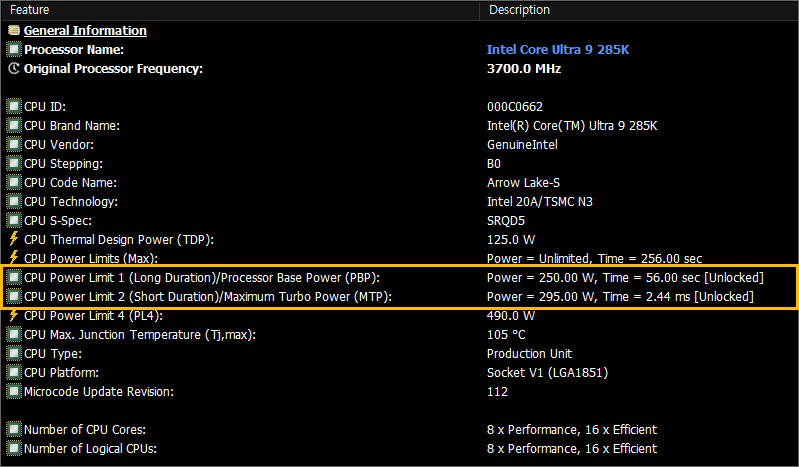Click the chip icon beside CPU S-Spec
Screen dimensions: 799x467
click(14, 220)
